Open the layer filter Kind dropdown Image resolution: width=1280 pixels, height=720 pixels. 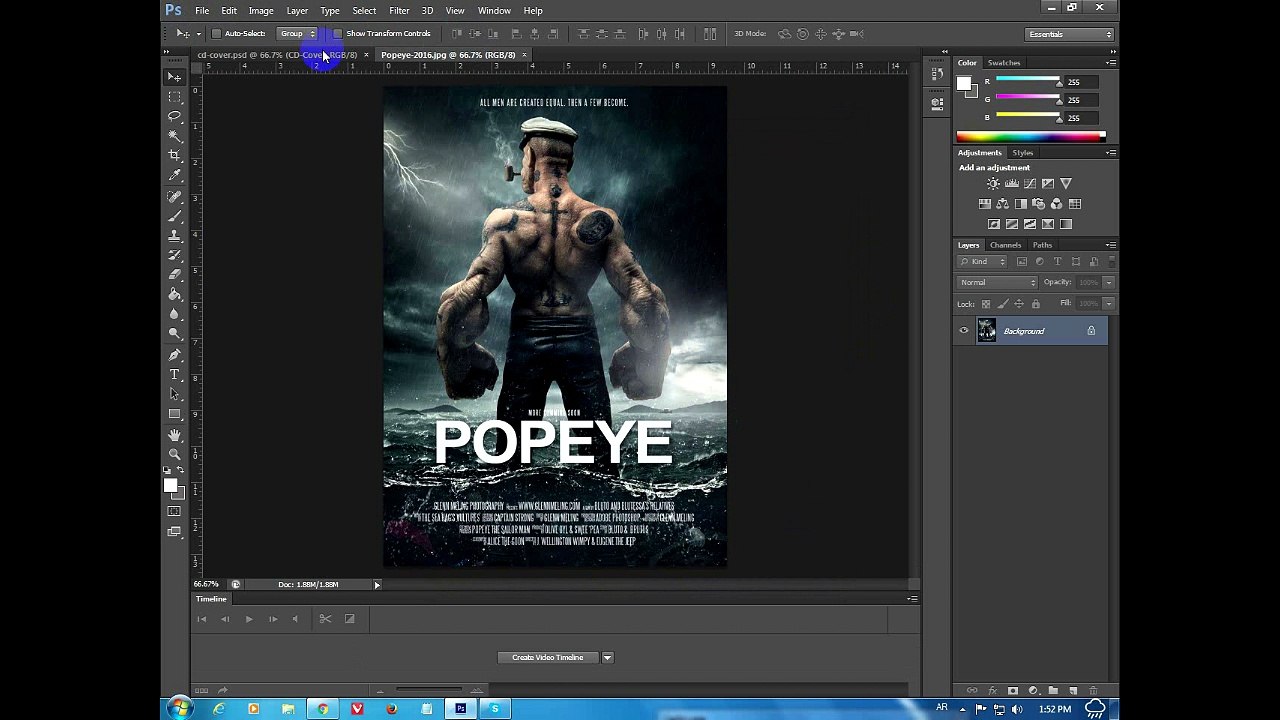(982, 262)
